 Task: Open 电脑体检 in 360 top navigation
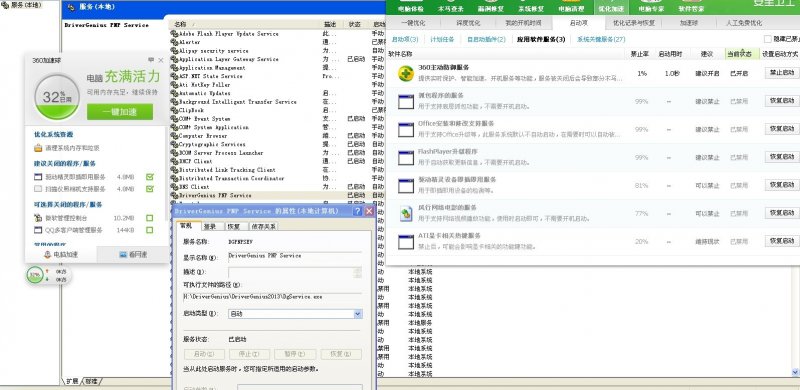410,7
